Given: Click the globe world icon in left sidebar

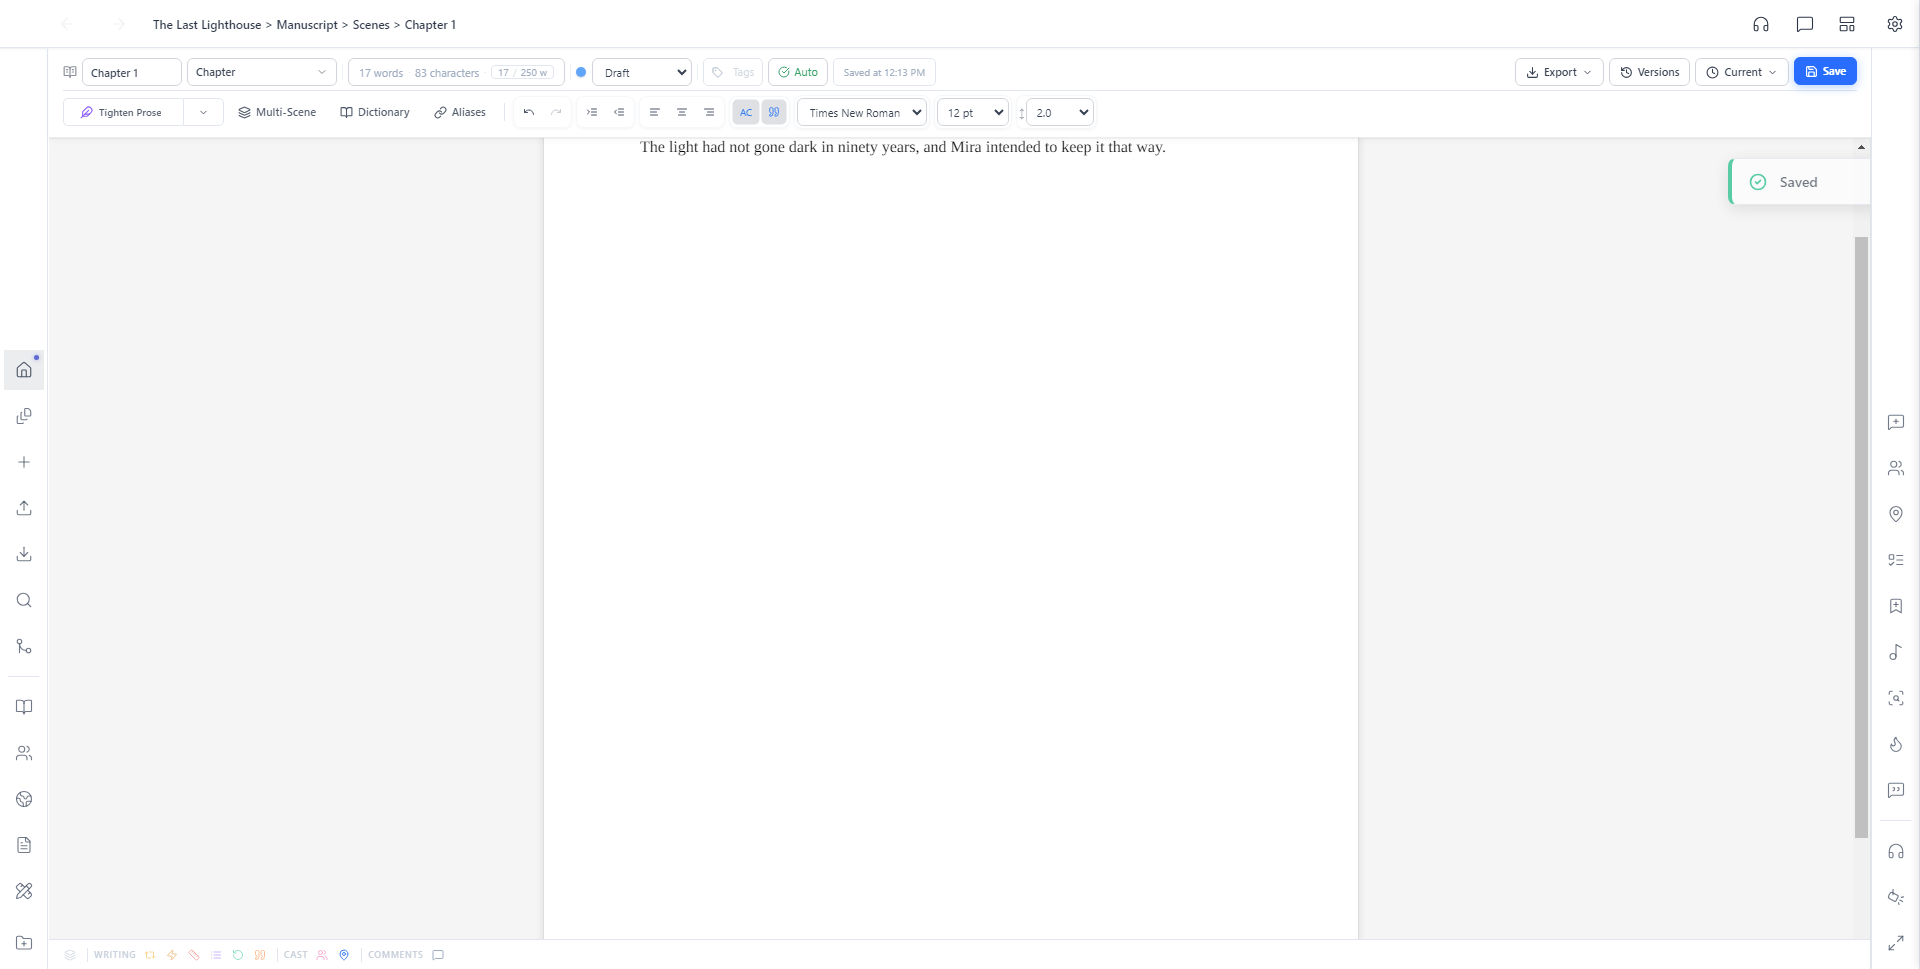Looking at the screenshot, I should (24, 799).
